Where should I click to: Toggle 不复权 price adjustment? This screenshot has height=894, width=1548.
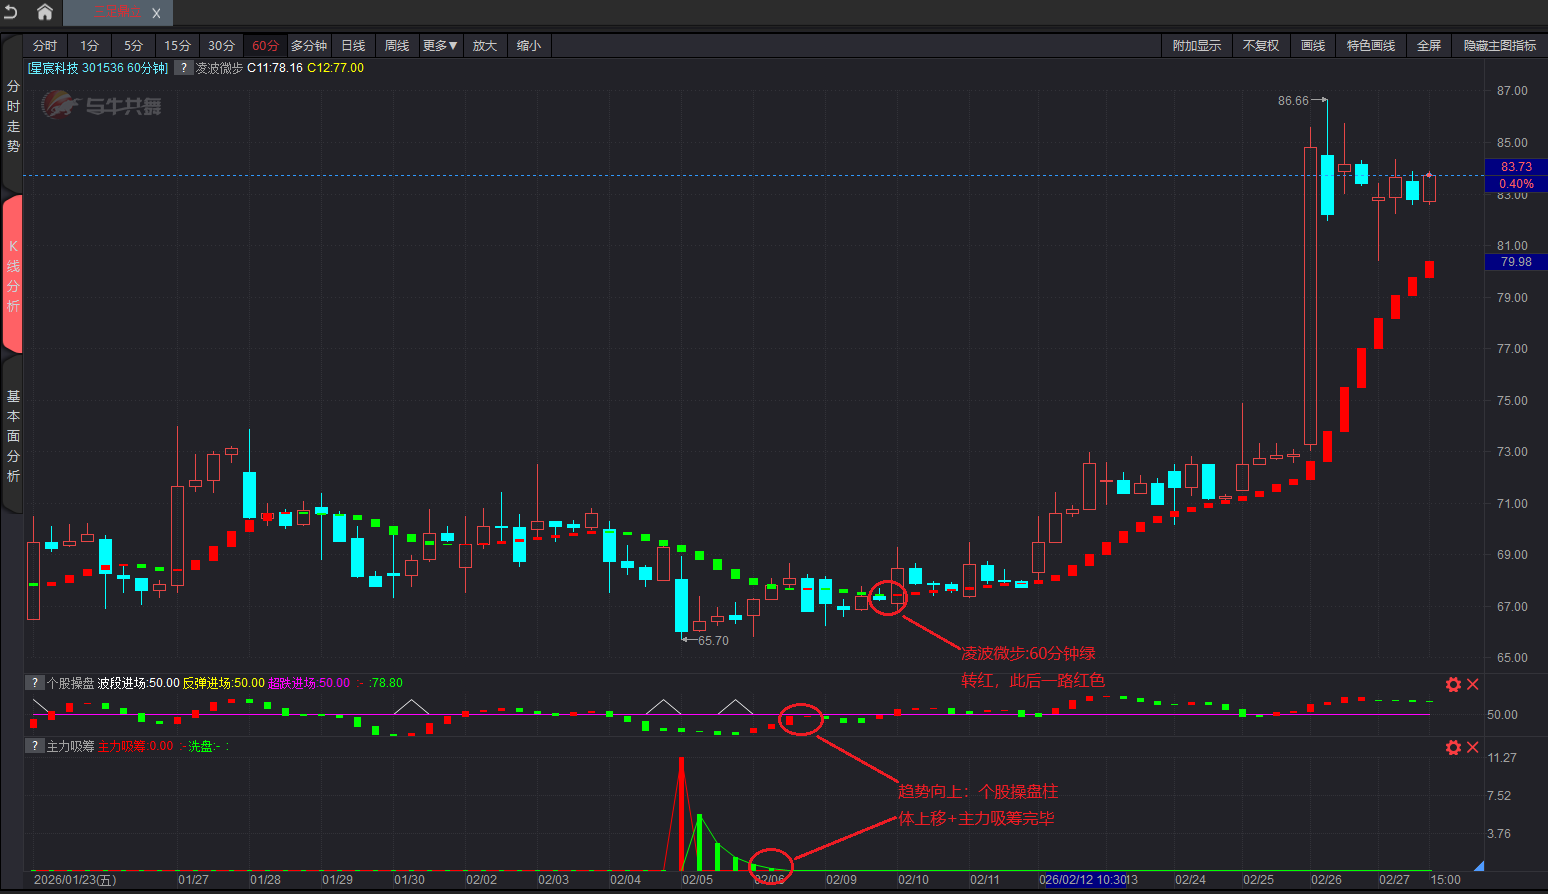[1260, 46]
